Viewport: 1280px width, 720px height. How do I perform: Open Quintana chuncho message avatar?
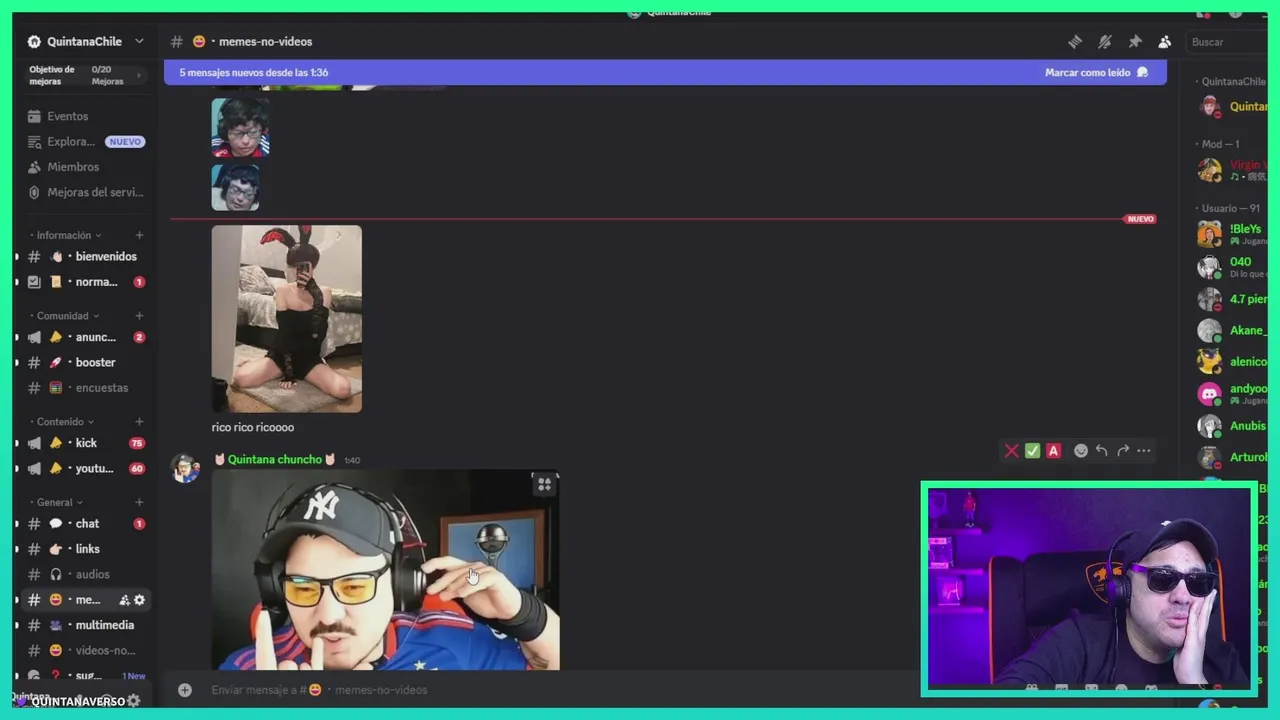[186, 468]
